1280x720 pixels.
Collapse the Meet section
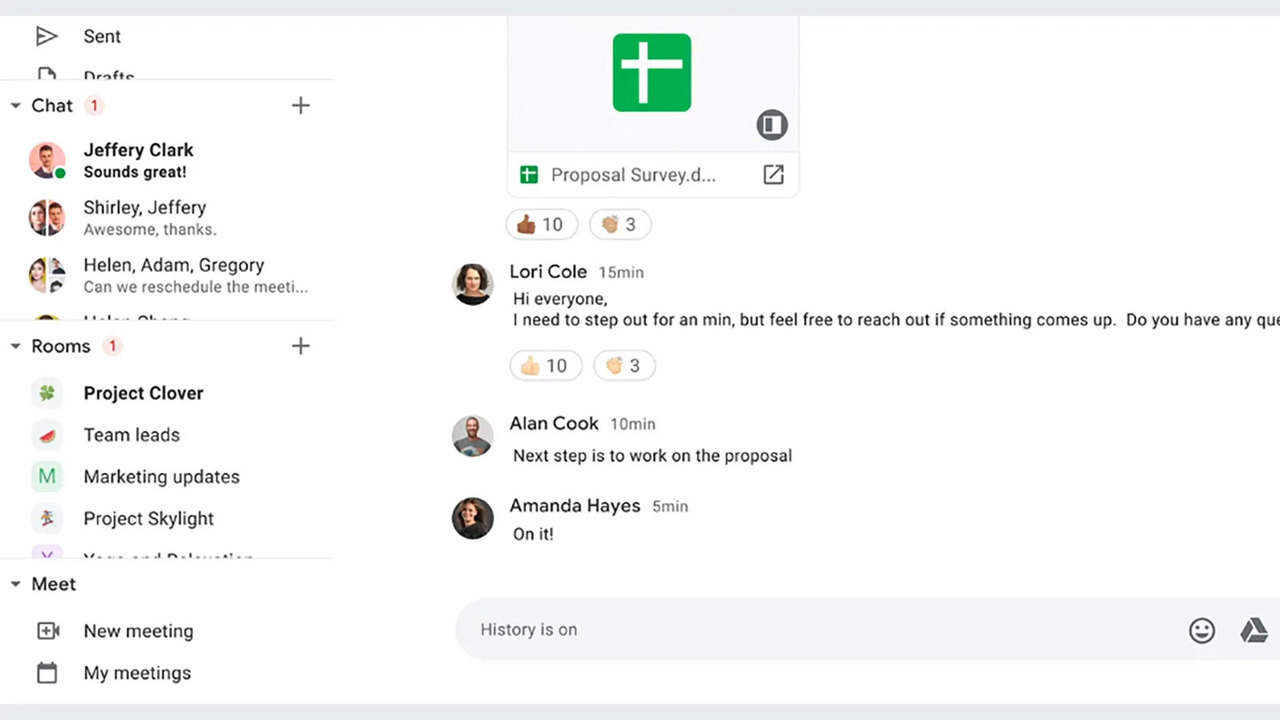16,585
